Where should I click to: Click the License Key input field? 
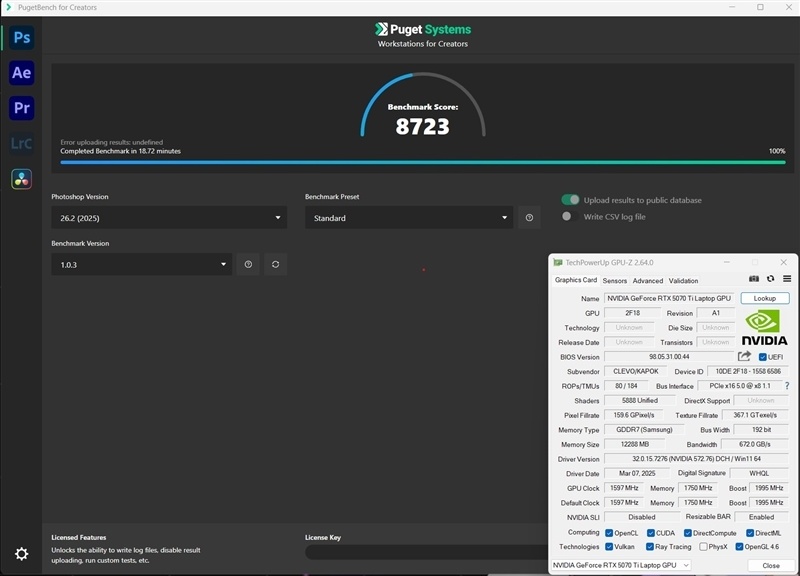pos(426,552)
